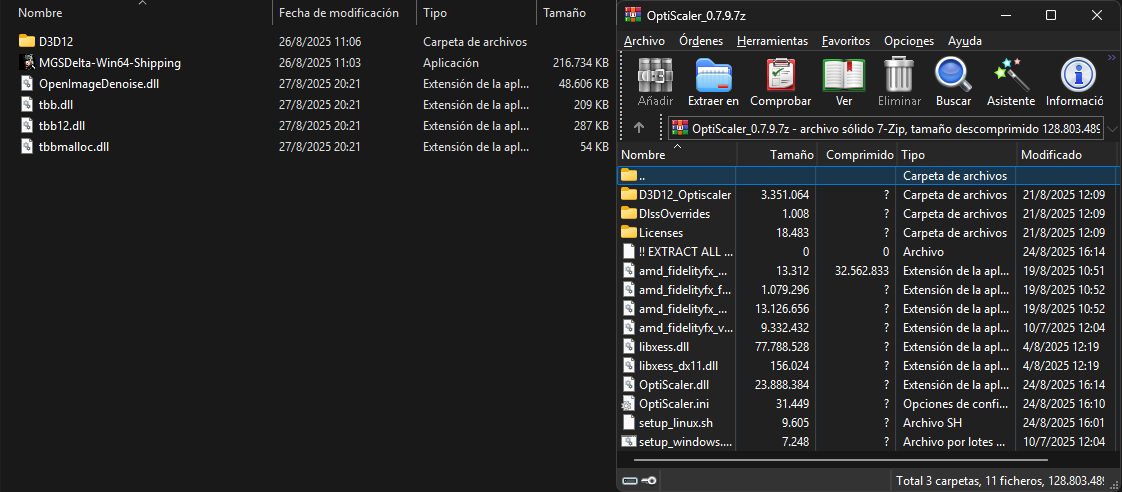1122x492 pixels.
Task: Click the Extraer en toolbar icon
Action: 713,74
